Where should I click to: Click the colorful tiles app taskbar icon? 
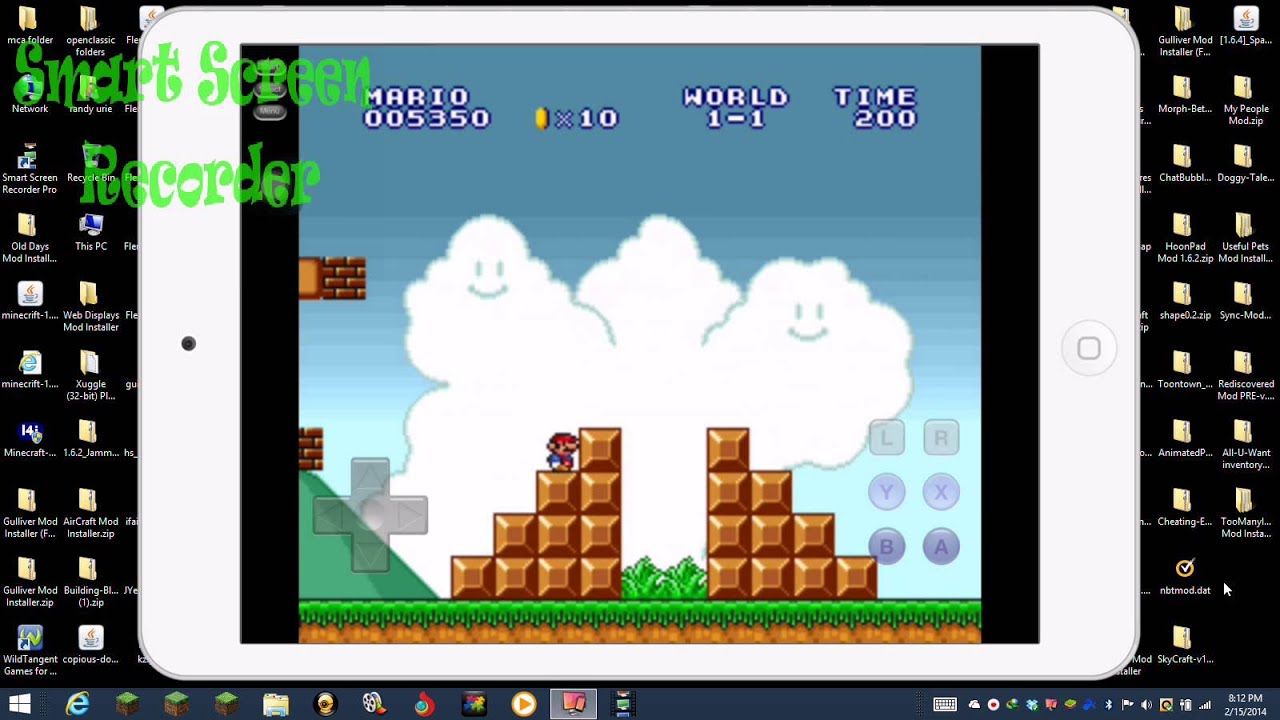click(474, 704)
